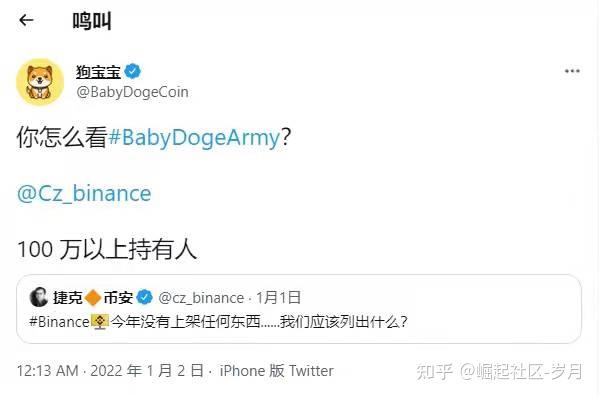Click the #Binance hashtag in the quoted tweet
This screenshot has height=396, width=599.
pyautogui.click(x=59, y=322)
